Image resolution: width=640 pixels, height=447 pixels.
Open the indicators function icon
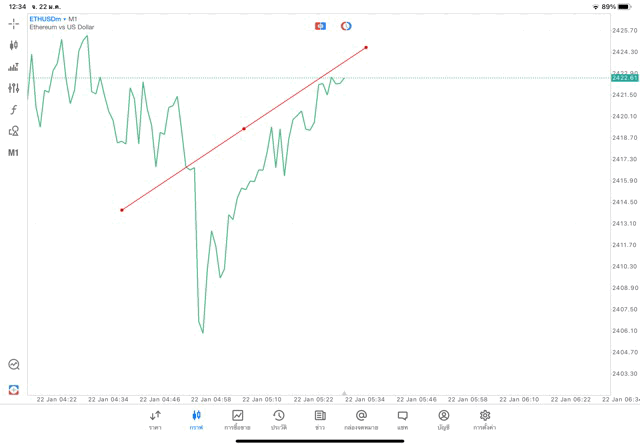[13, 110]
